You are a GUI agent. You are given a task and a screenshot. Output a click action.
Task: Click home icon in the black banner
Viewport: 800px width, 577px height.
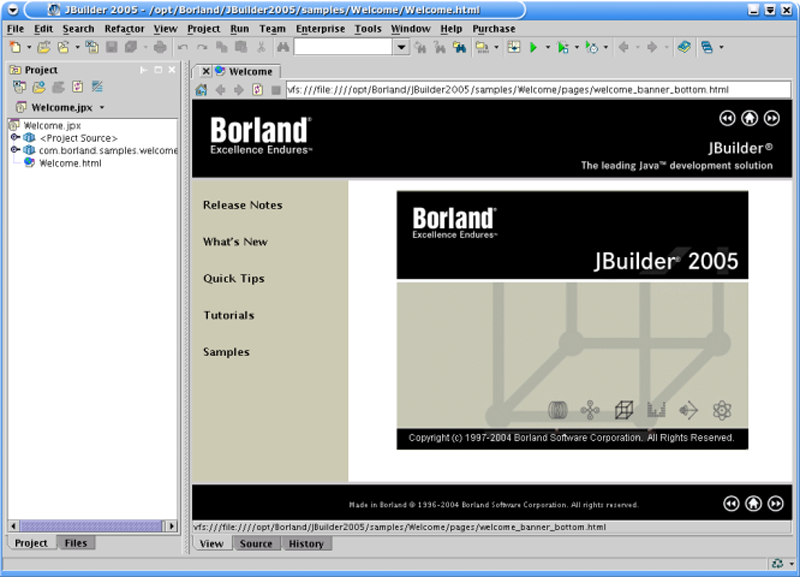[749, 118]
